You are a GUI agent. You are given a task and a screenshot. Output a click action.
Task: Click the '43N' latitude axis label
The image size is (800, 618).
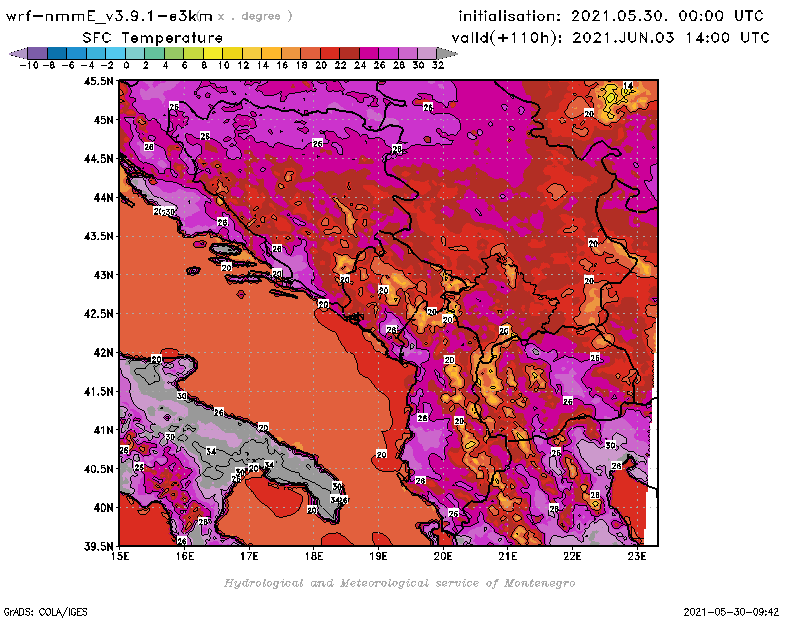[103, 275]
